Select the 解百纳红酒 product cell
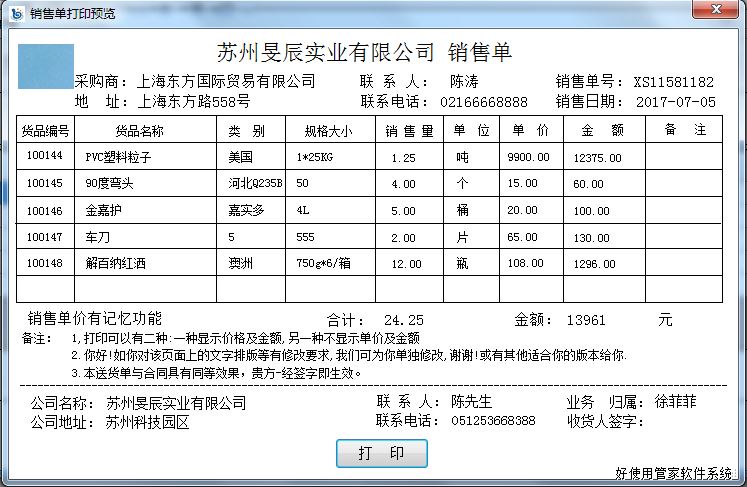The height and width of the screenshot is (487, 747). point(115,264)
